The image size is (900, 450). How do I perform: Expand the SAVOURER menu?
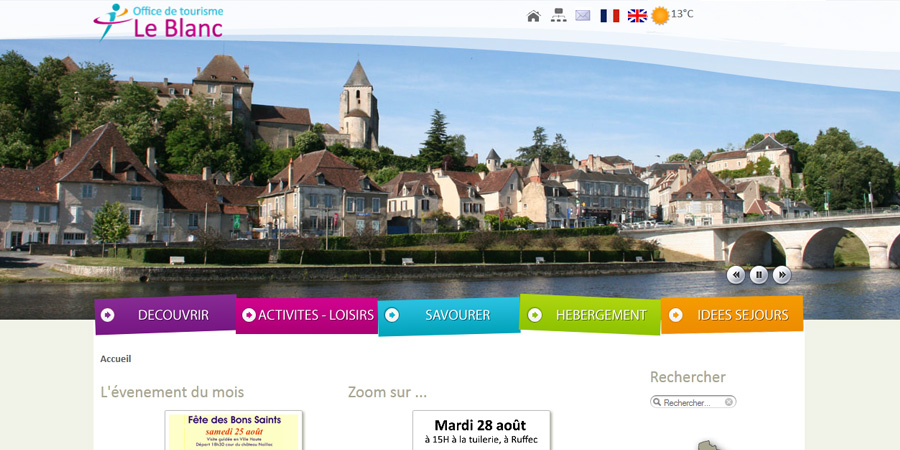click(x=449, y=315)
